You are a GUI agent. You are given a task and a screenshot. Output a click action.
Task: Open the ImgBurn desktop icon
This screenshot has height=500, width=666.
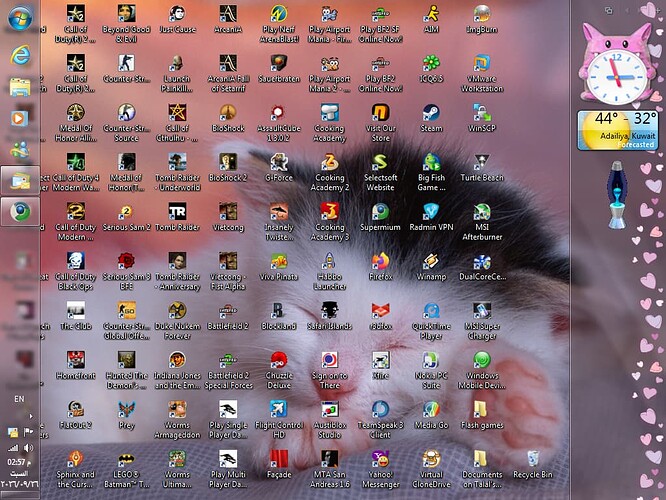[x=482, y=19]
